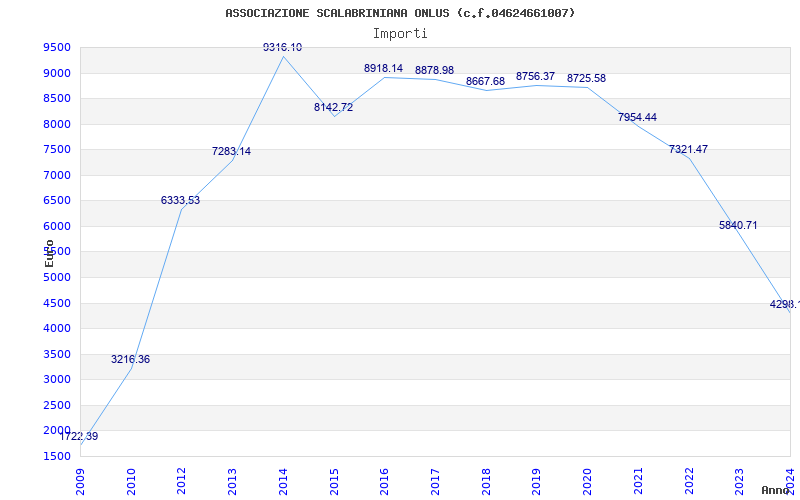Screen dimensions: 800x500
Task: Click the 1500 y-axis tick label
Action: (x=57, y=456)
